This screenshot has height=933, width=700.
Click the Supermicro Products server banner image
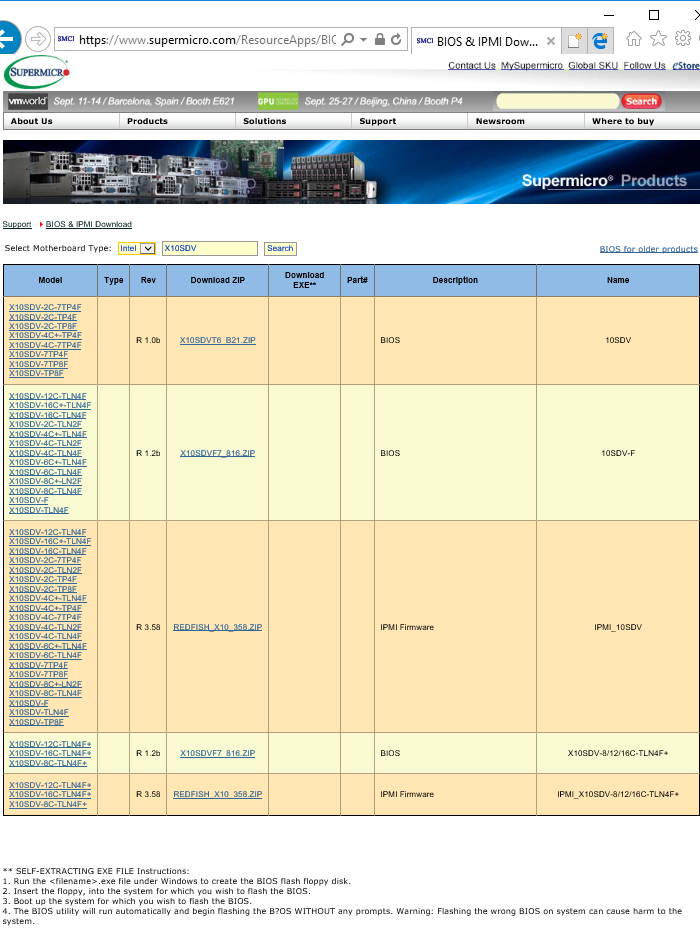[x=351, y=172]
